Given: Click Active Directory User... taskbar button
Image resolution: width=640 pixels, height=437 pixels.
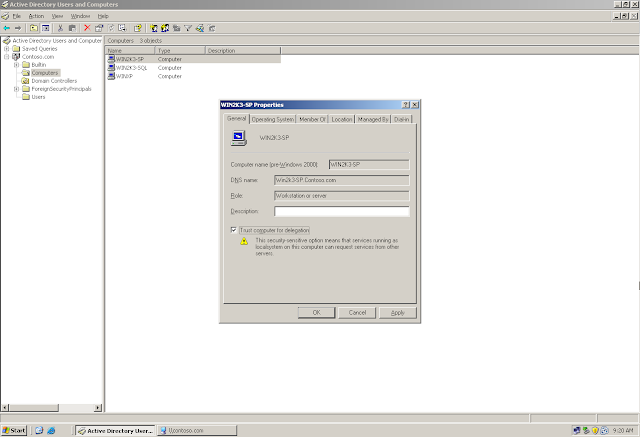Looking at the screenshot, I should click(x=116, y=430).
